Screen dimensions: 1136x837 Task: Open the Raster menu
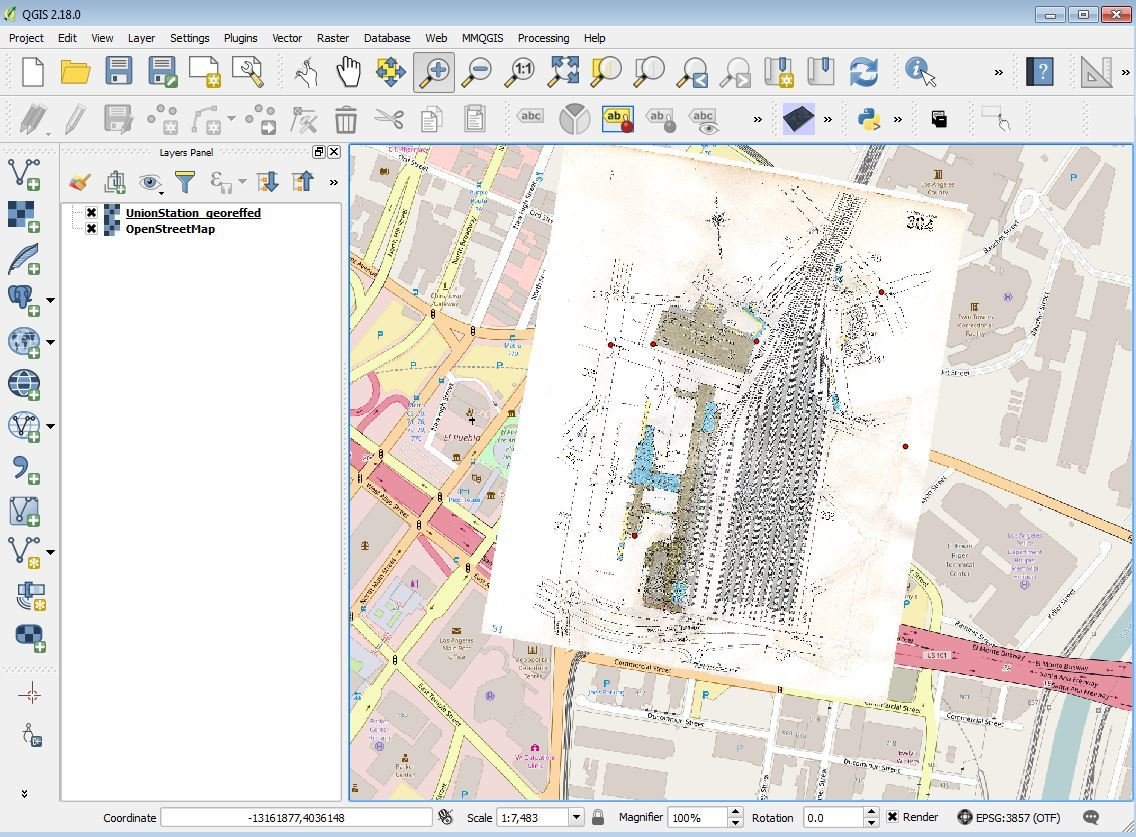pos(333,38)
